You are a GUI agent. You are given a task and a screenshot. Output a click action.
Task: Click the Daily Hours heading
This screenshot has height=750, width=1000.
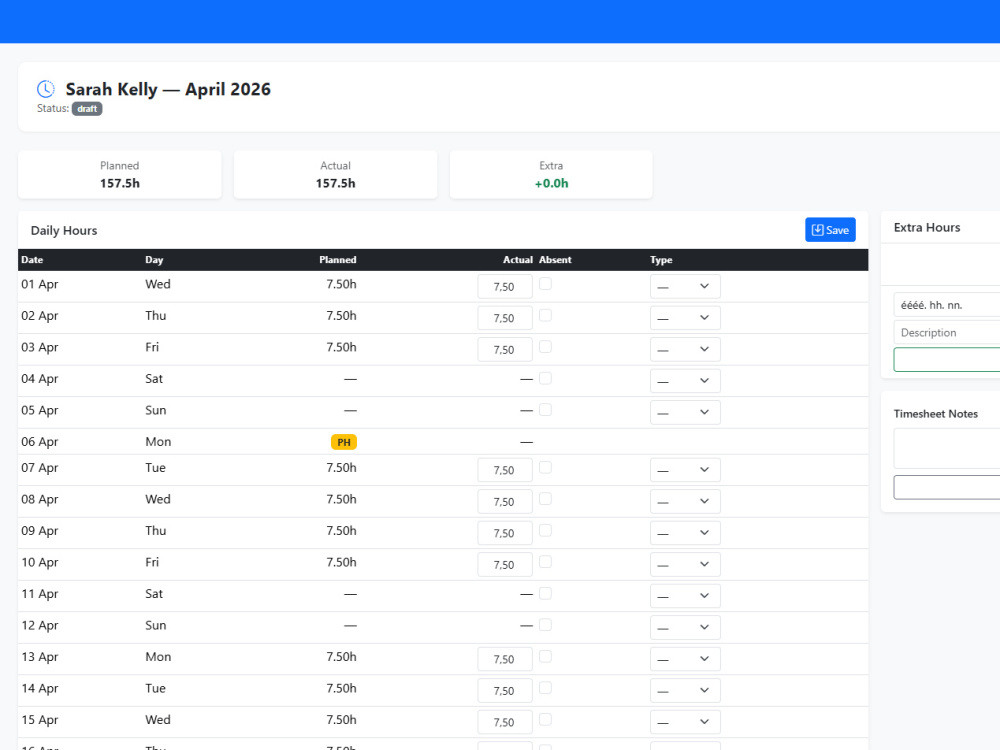(64, 231)
